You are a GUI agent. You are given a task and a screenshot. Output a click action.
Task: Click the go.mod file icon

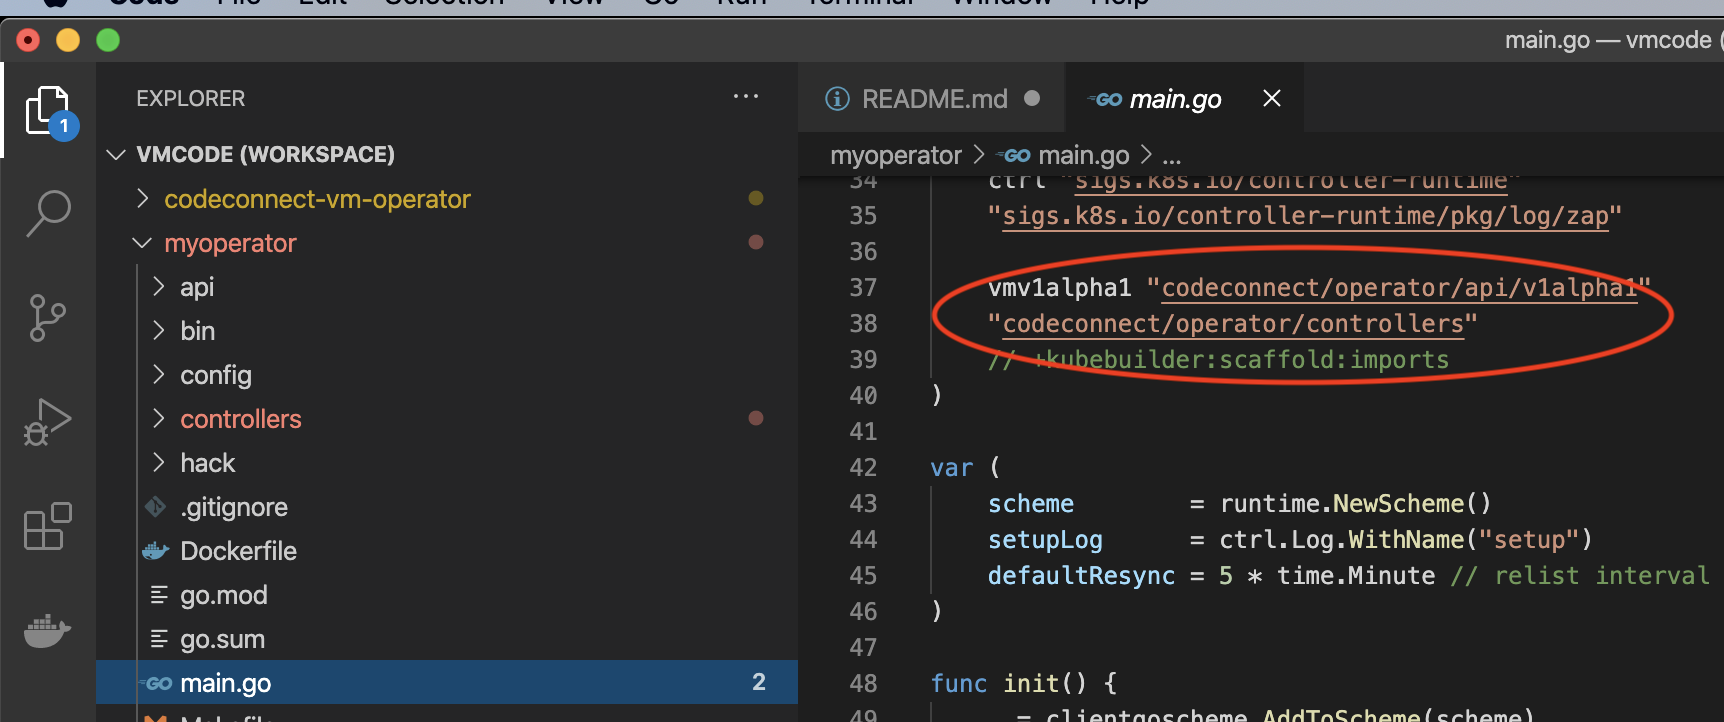158,595
